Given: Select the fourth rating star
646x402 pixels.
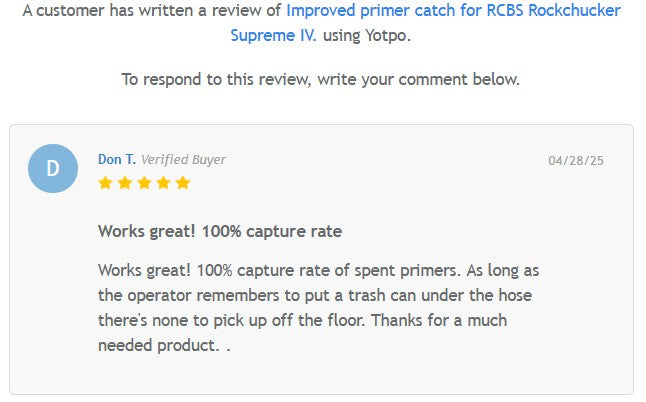Looking at the screenshot, I should (163, 183).
